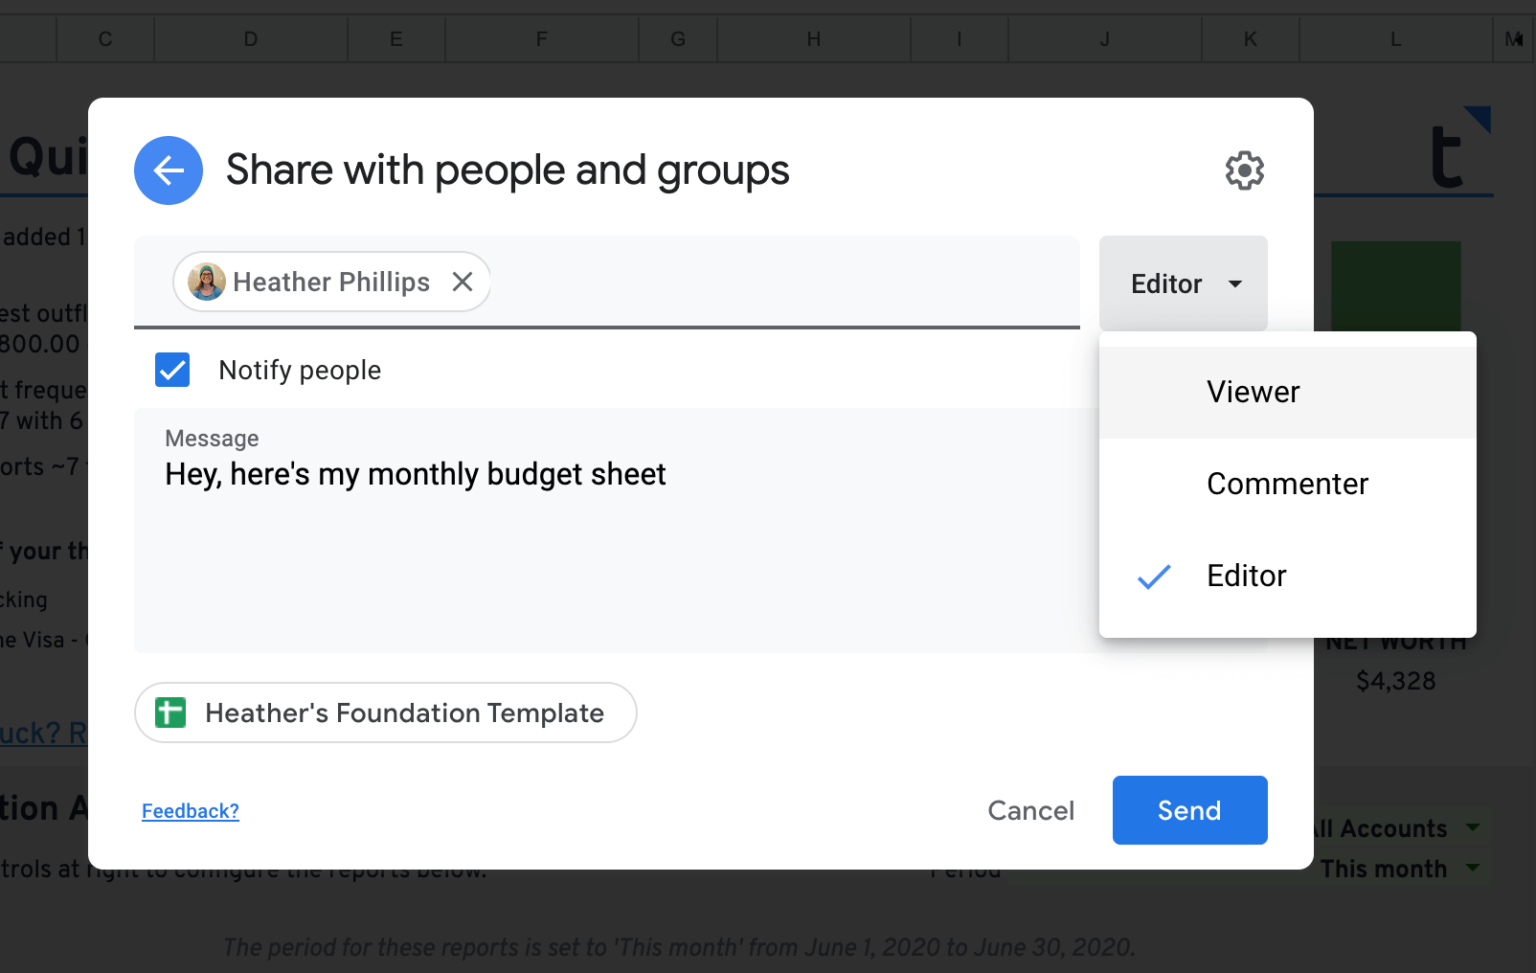The width and height of the screenshot is (1536, 973).
Task: Open sharing settings via the gear icon
Action: (x=1244, y=170)
